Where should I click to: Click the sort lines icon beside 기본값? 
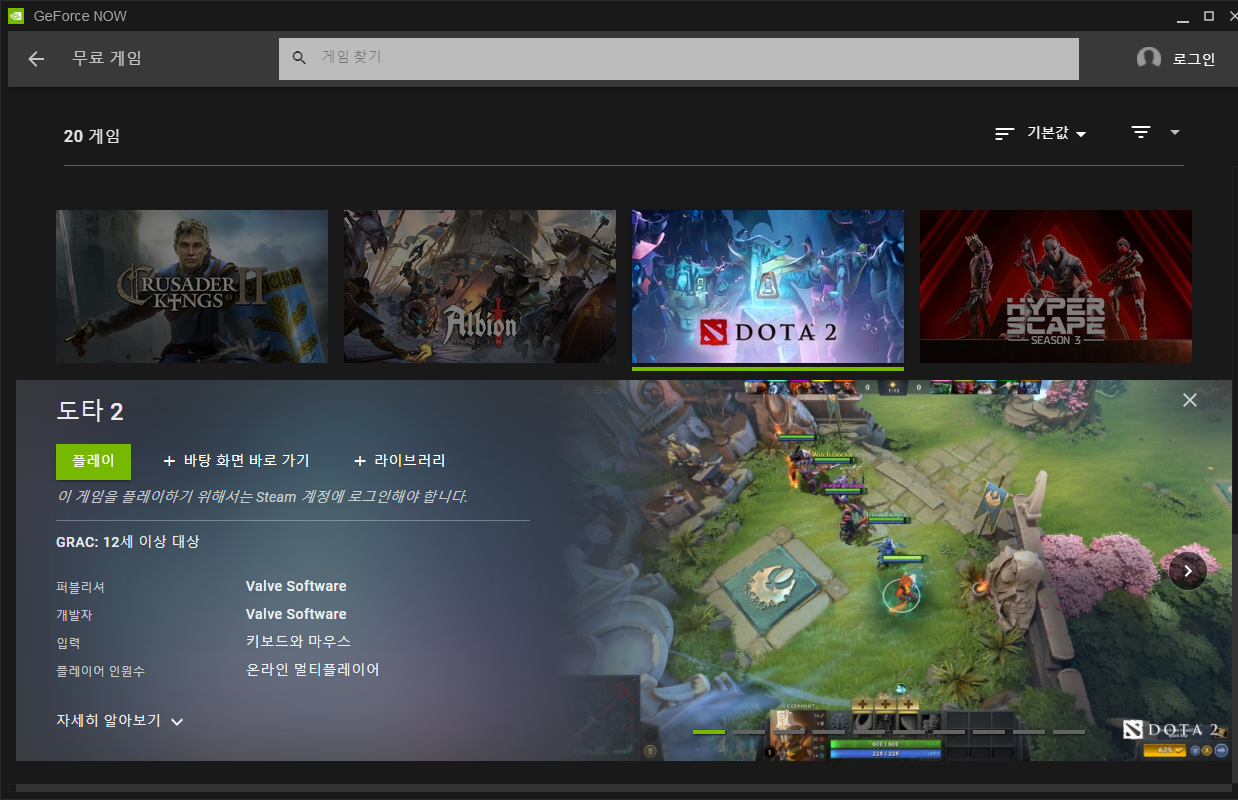1005,133
